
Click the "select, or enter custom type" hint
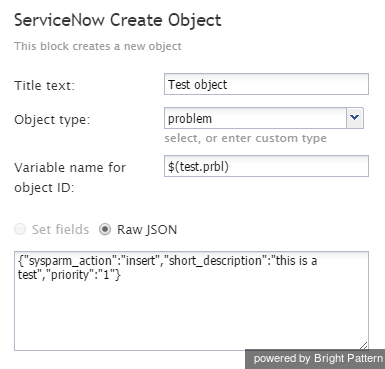tap(245, 138)
